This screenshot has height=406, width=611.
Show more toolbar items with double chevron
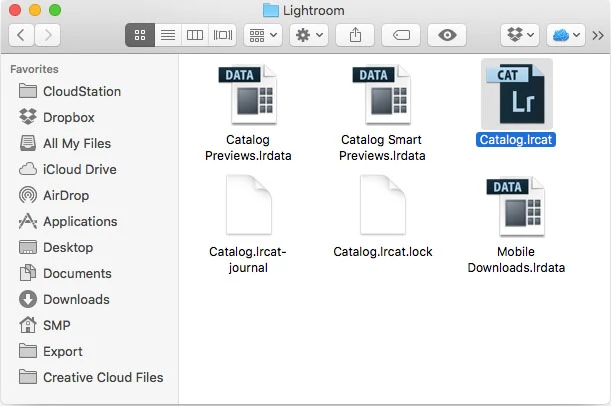tap(598, 35)
